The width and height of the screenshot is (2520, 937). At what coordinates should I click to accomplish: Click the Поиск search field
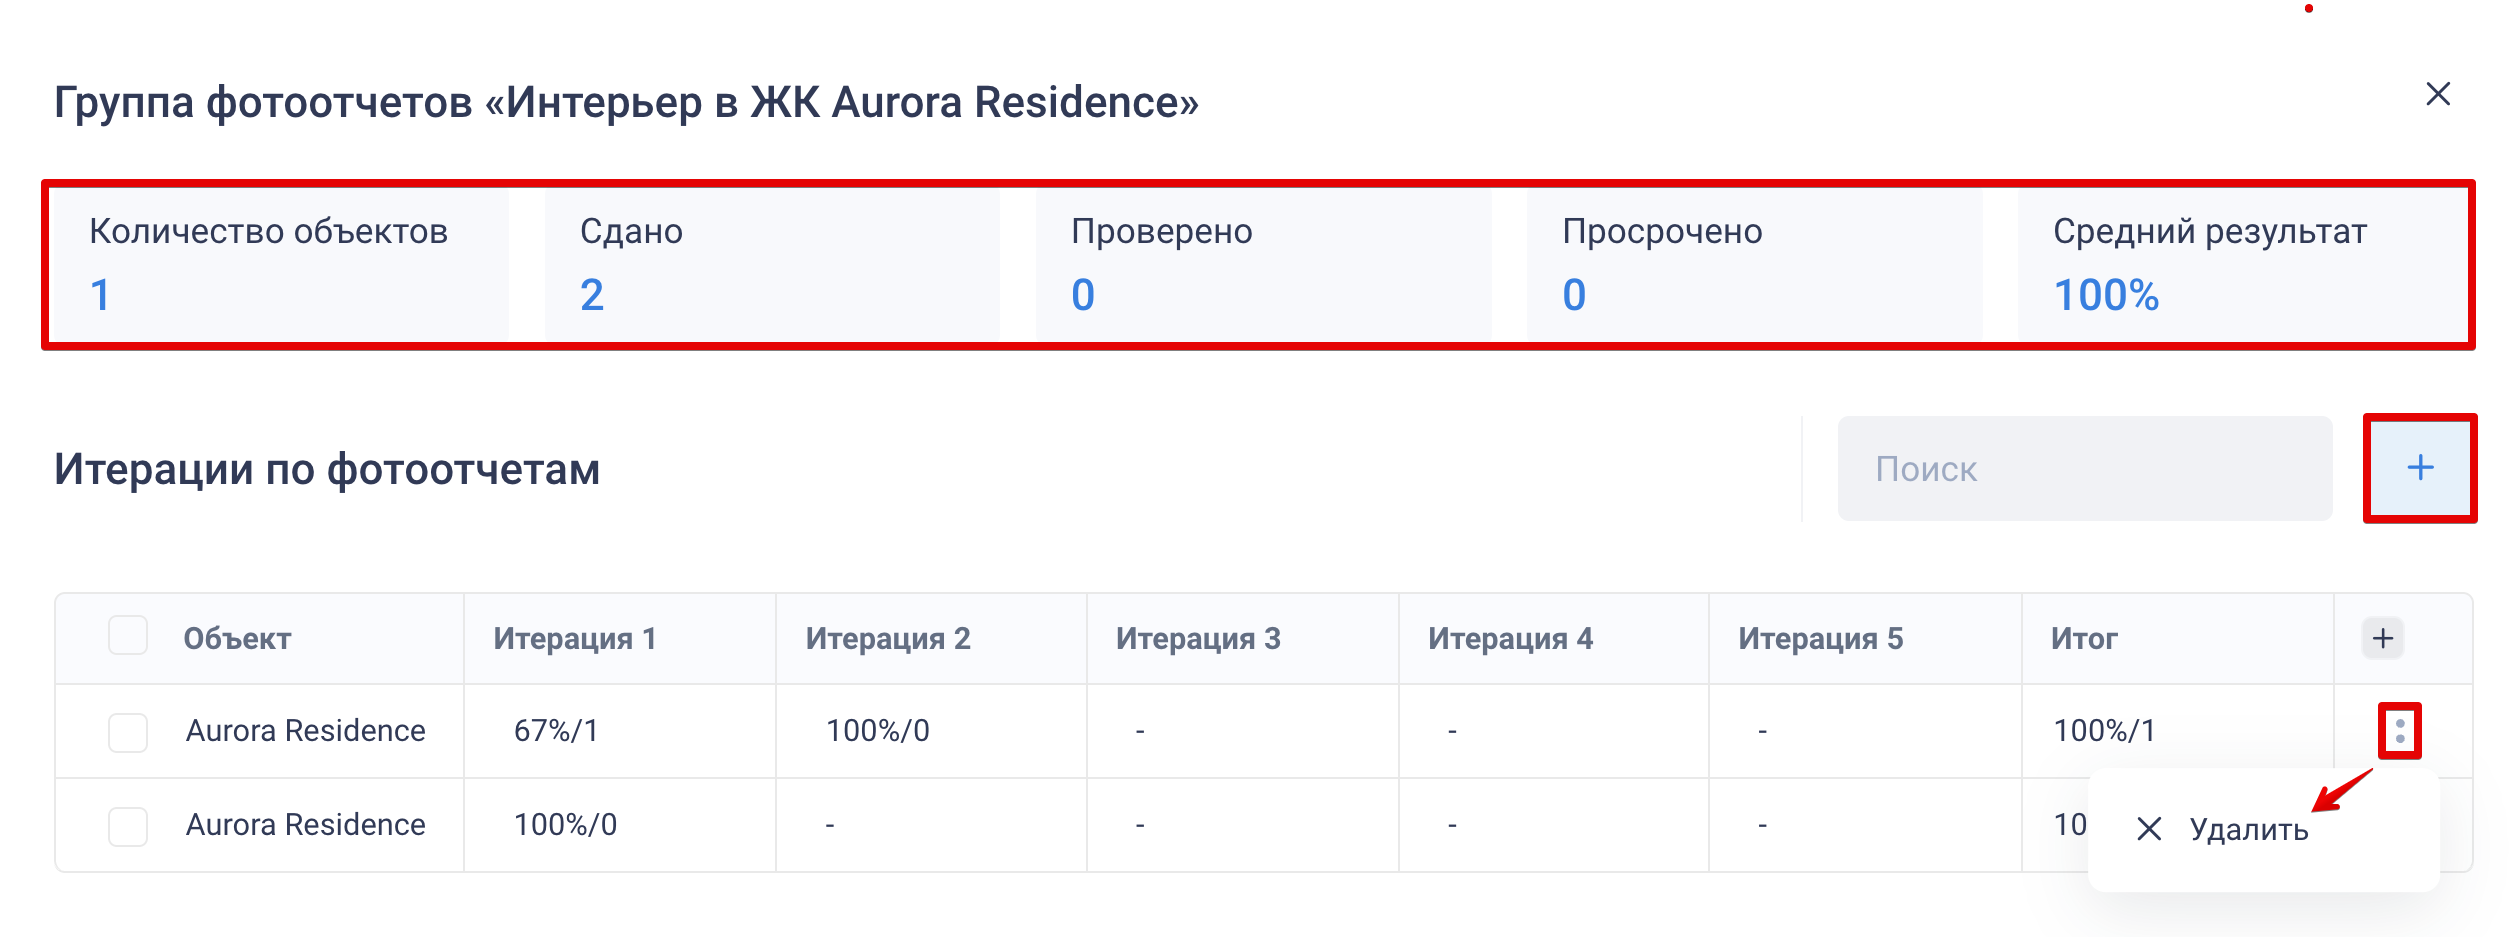coord(2084,469)
